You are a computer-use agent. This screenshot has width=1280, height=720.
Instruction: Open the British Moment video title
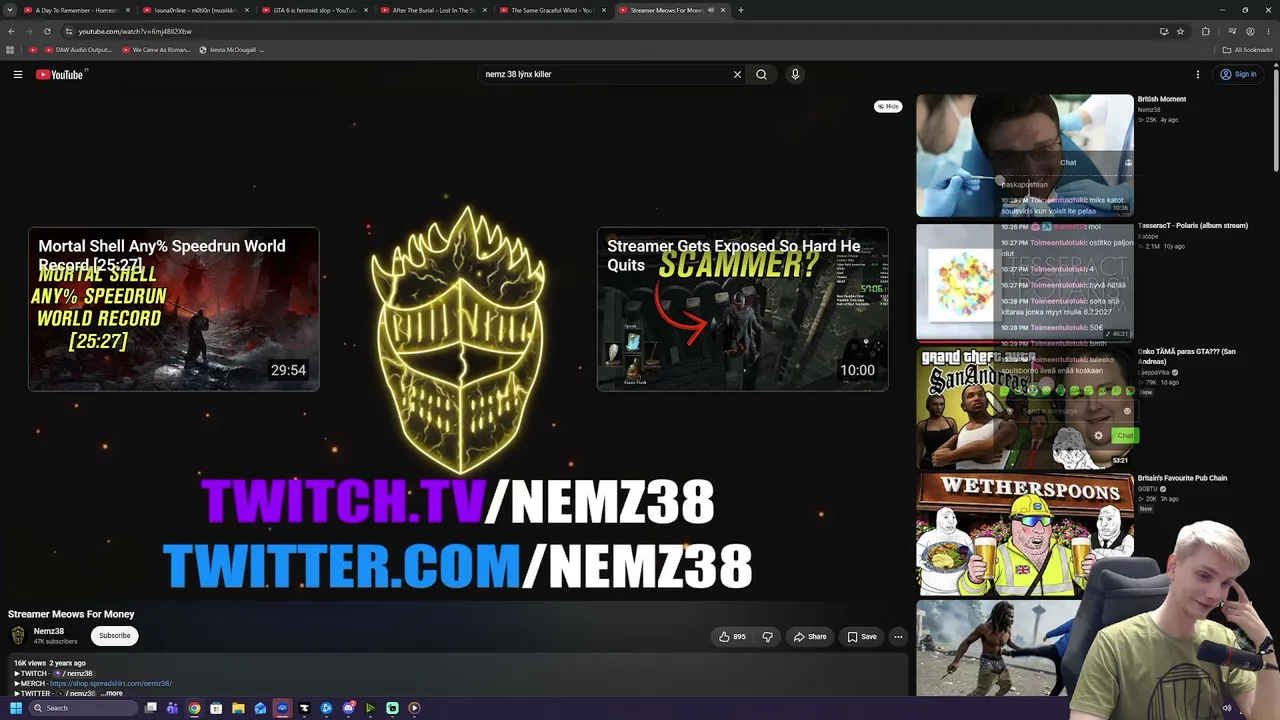1162,99
